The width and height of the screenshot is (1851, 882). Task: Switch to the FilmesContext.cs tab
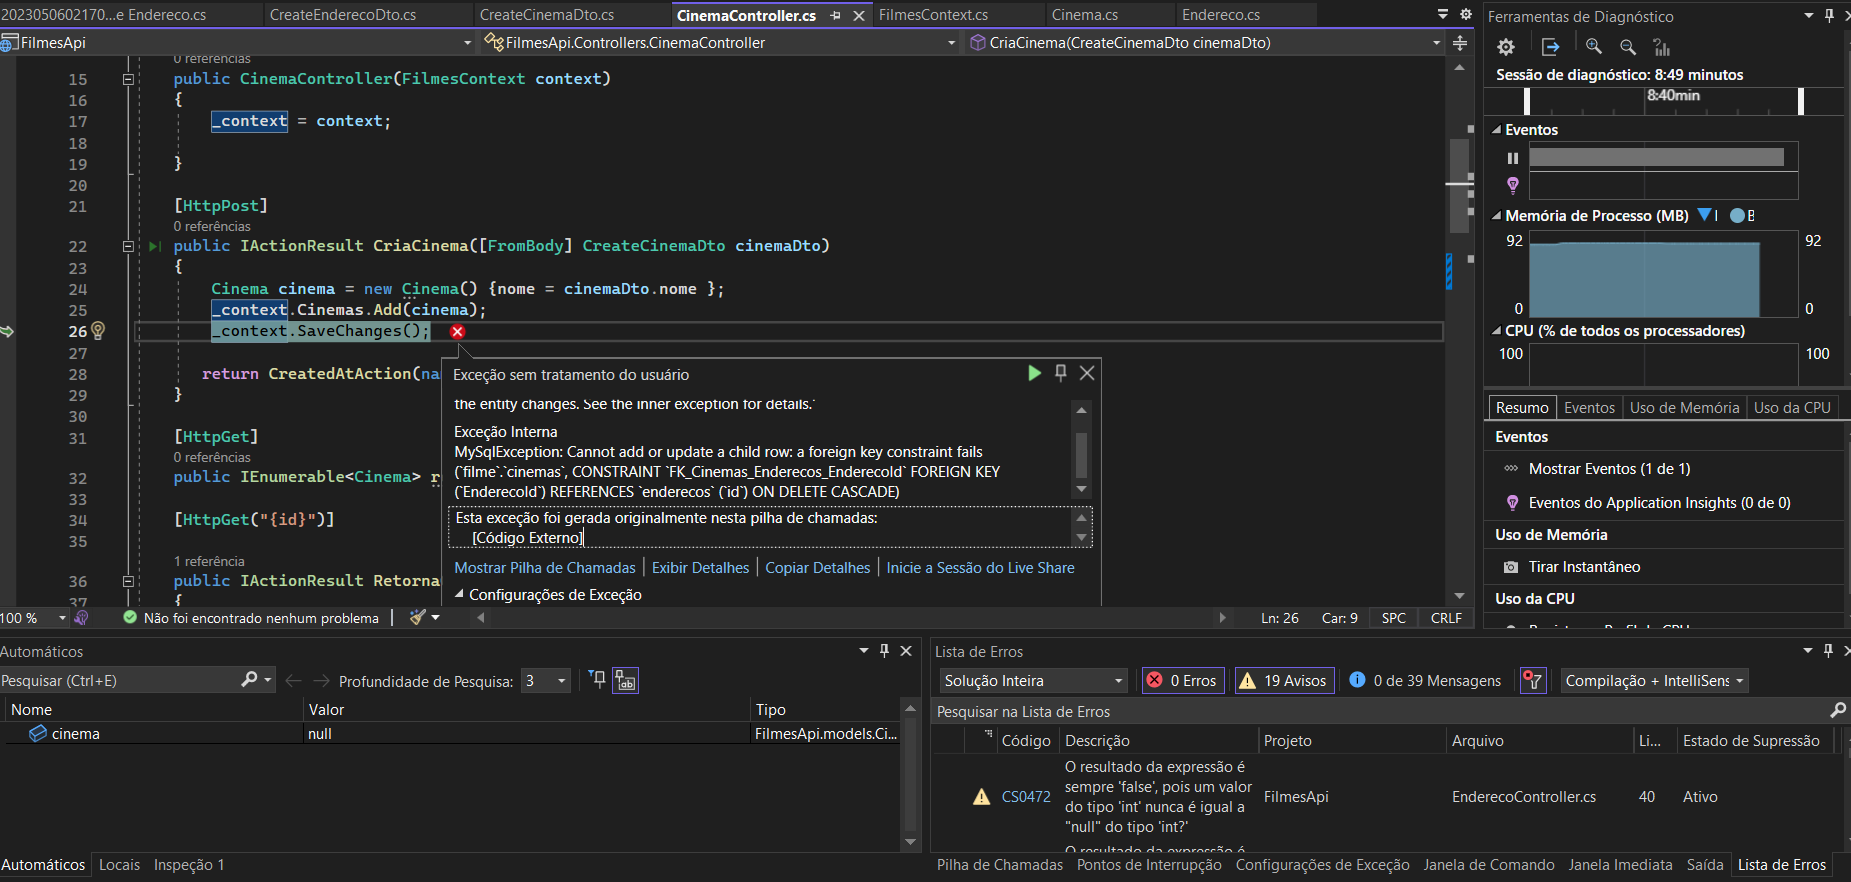tap(933, 15)
